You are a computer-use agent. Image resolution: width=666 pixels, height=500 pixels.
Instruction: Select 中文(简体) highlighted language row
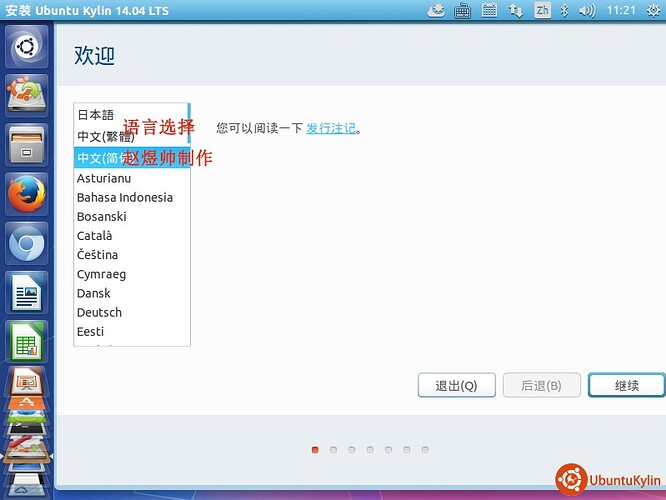click(x=132, y=158)
